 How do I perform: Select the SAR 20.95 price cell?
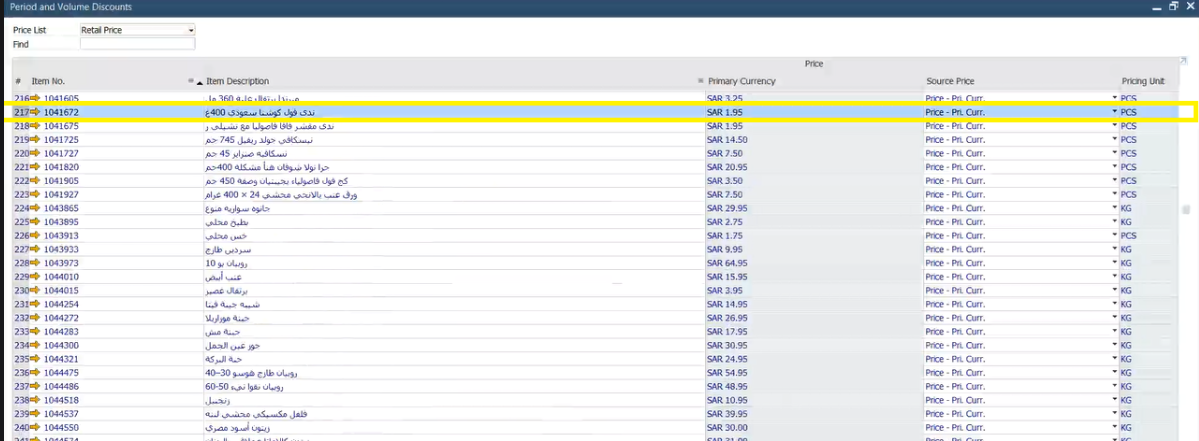814,167
